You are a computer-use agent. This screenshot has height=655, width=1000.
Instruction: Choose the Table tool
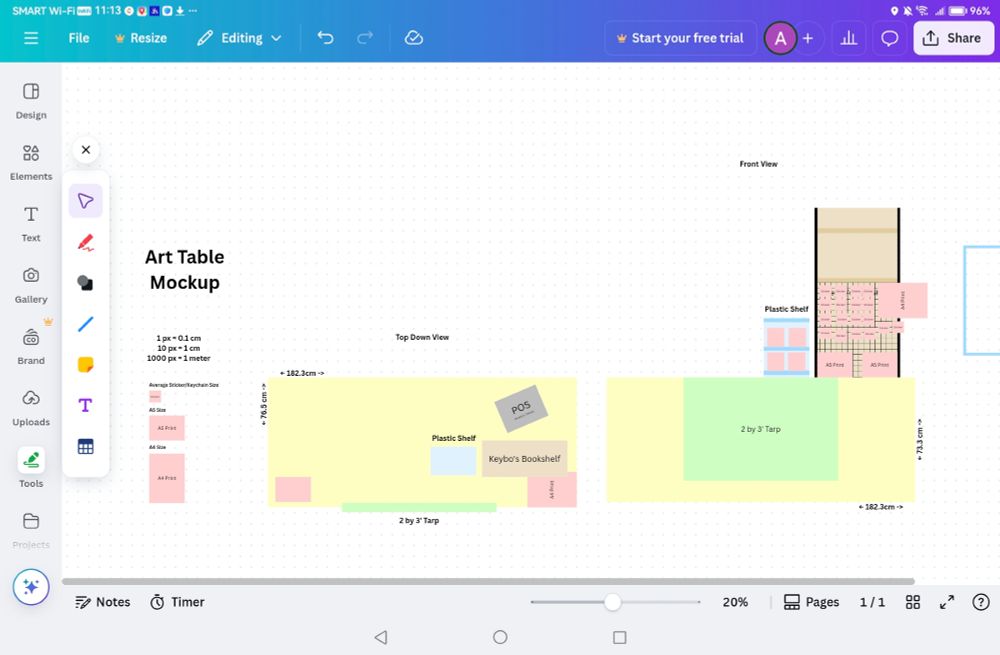pyautogui.click(x=85, y=446)
